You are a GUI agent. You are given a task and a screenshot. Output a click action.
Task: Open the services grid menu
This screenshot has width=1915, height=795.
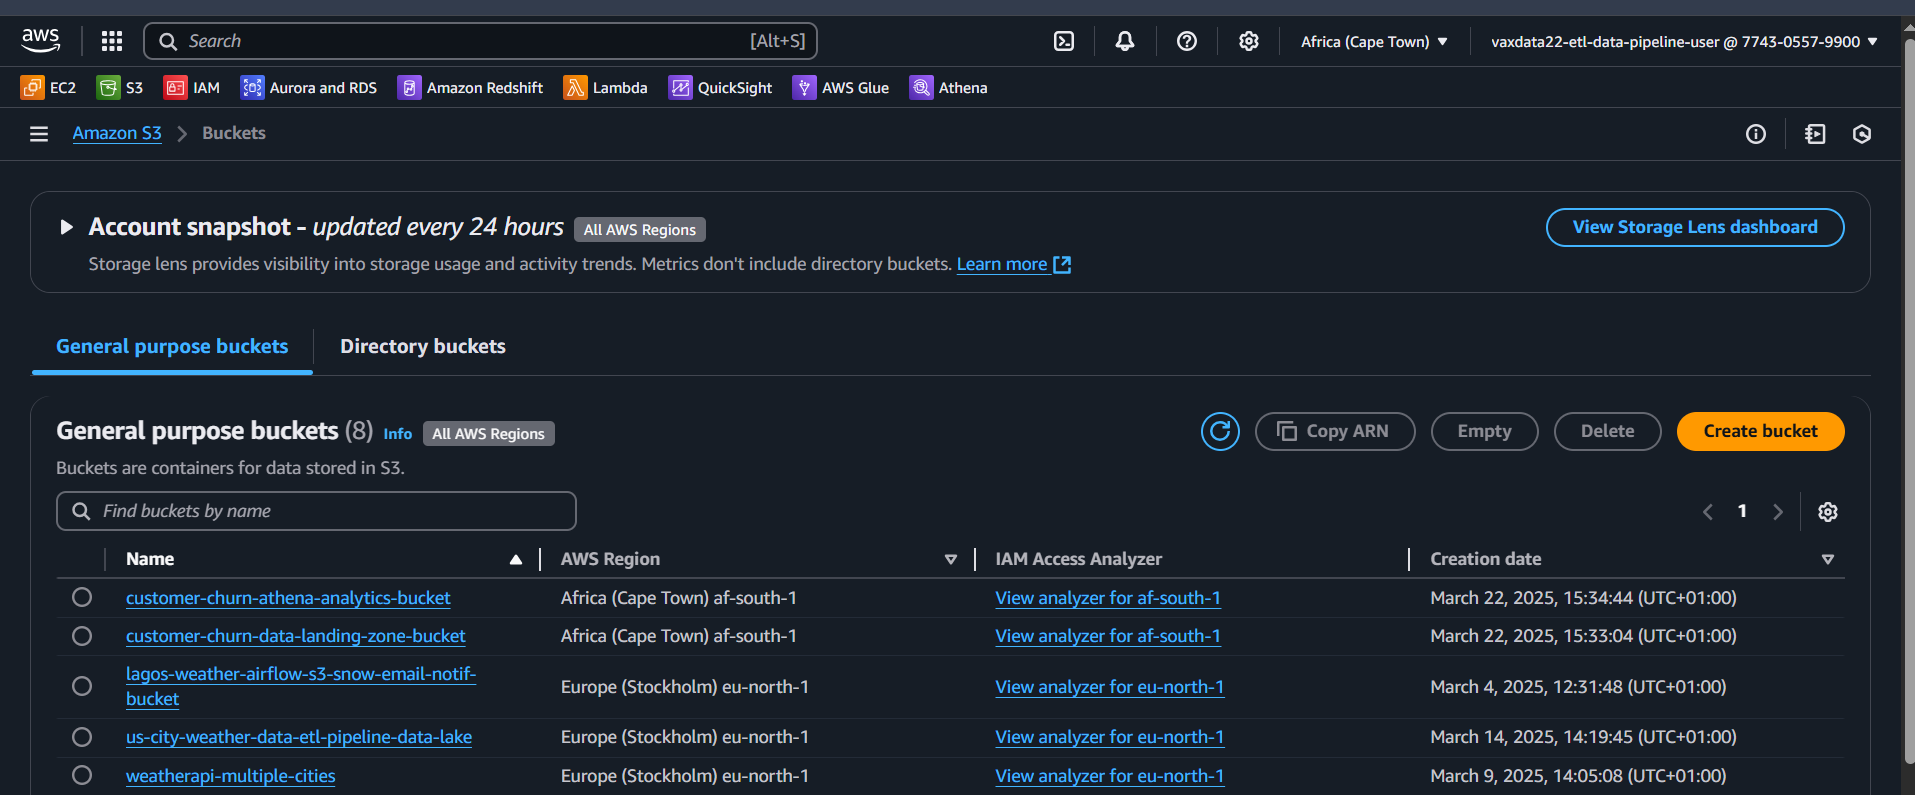click(112, 41)
